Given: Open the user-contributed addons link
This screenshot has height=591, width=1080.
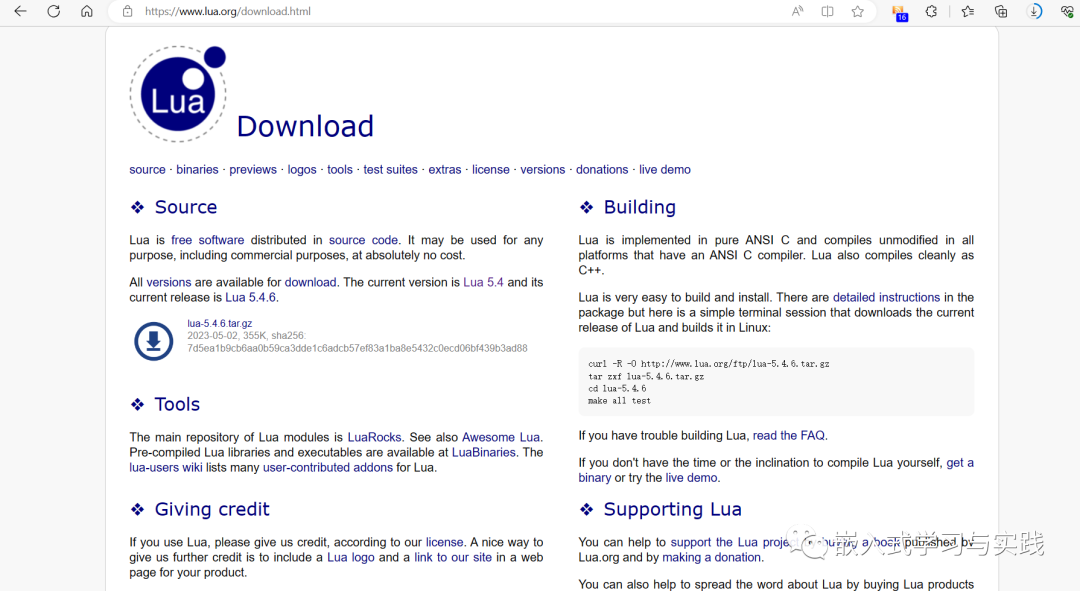Looking at the screenshot, I should click(x=328, y=467).
